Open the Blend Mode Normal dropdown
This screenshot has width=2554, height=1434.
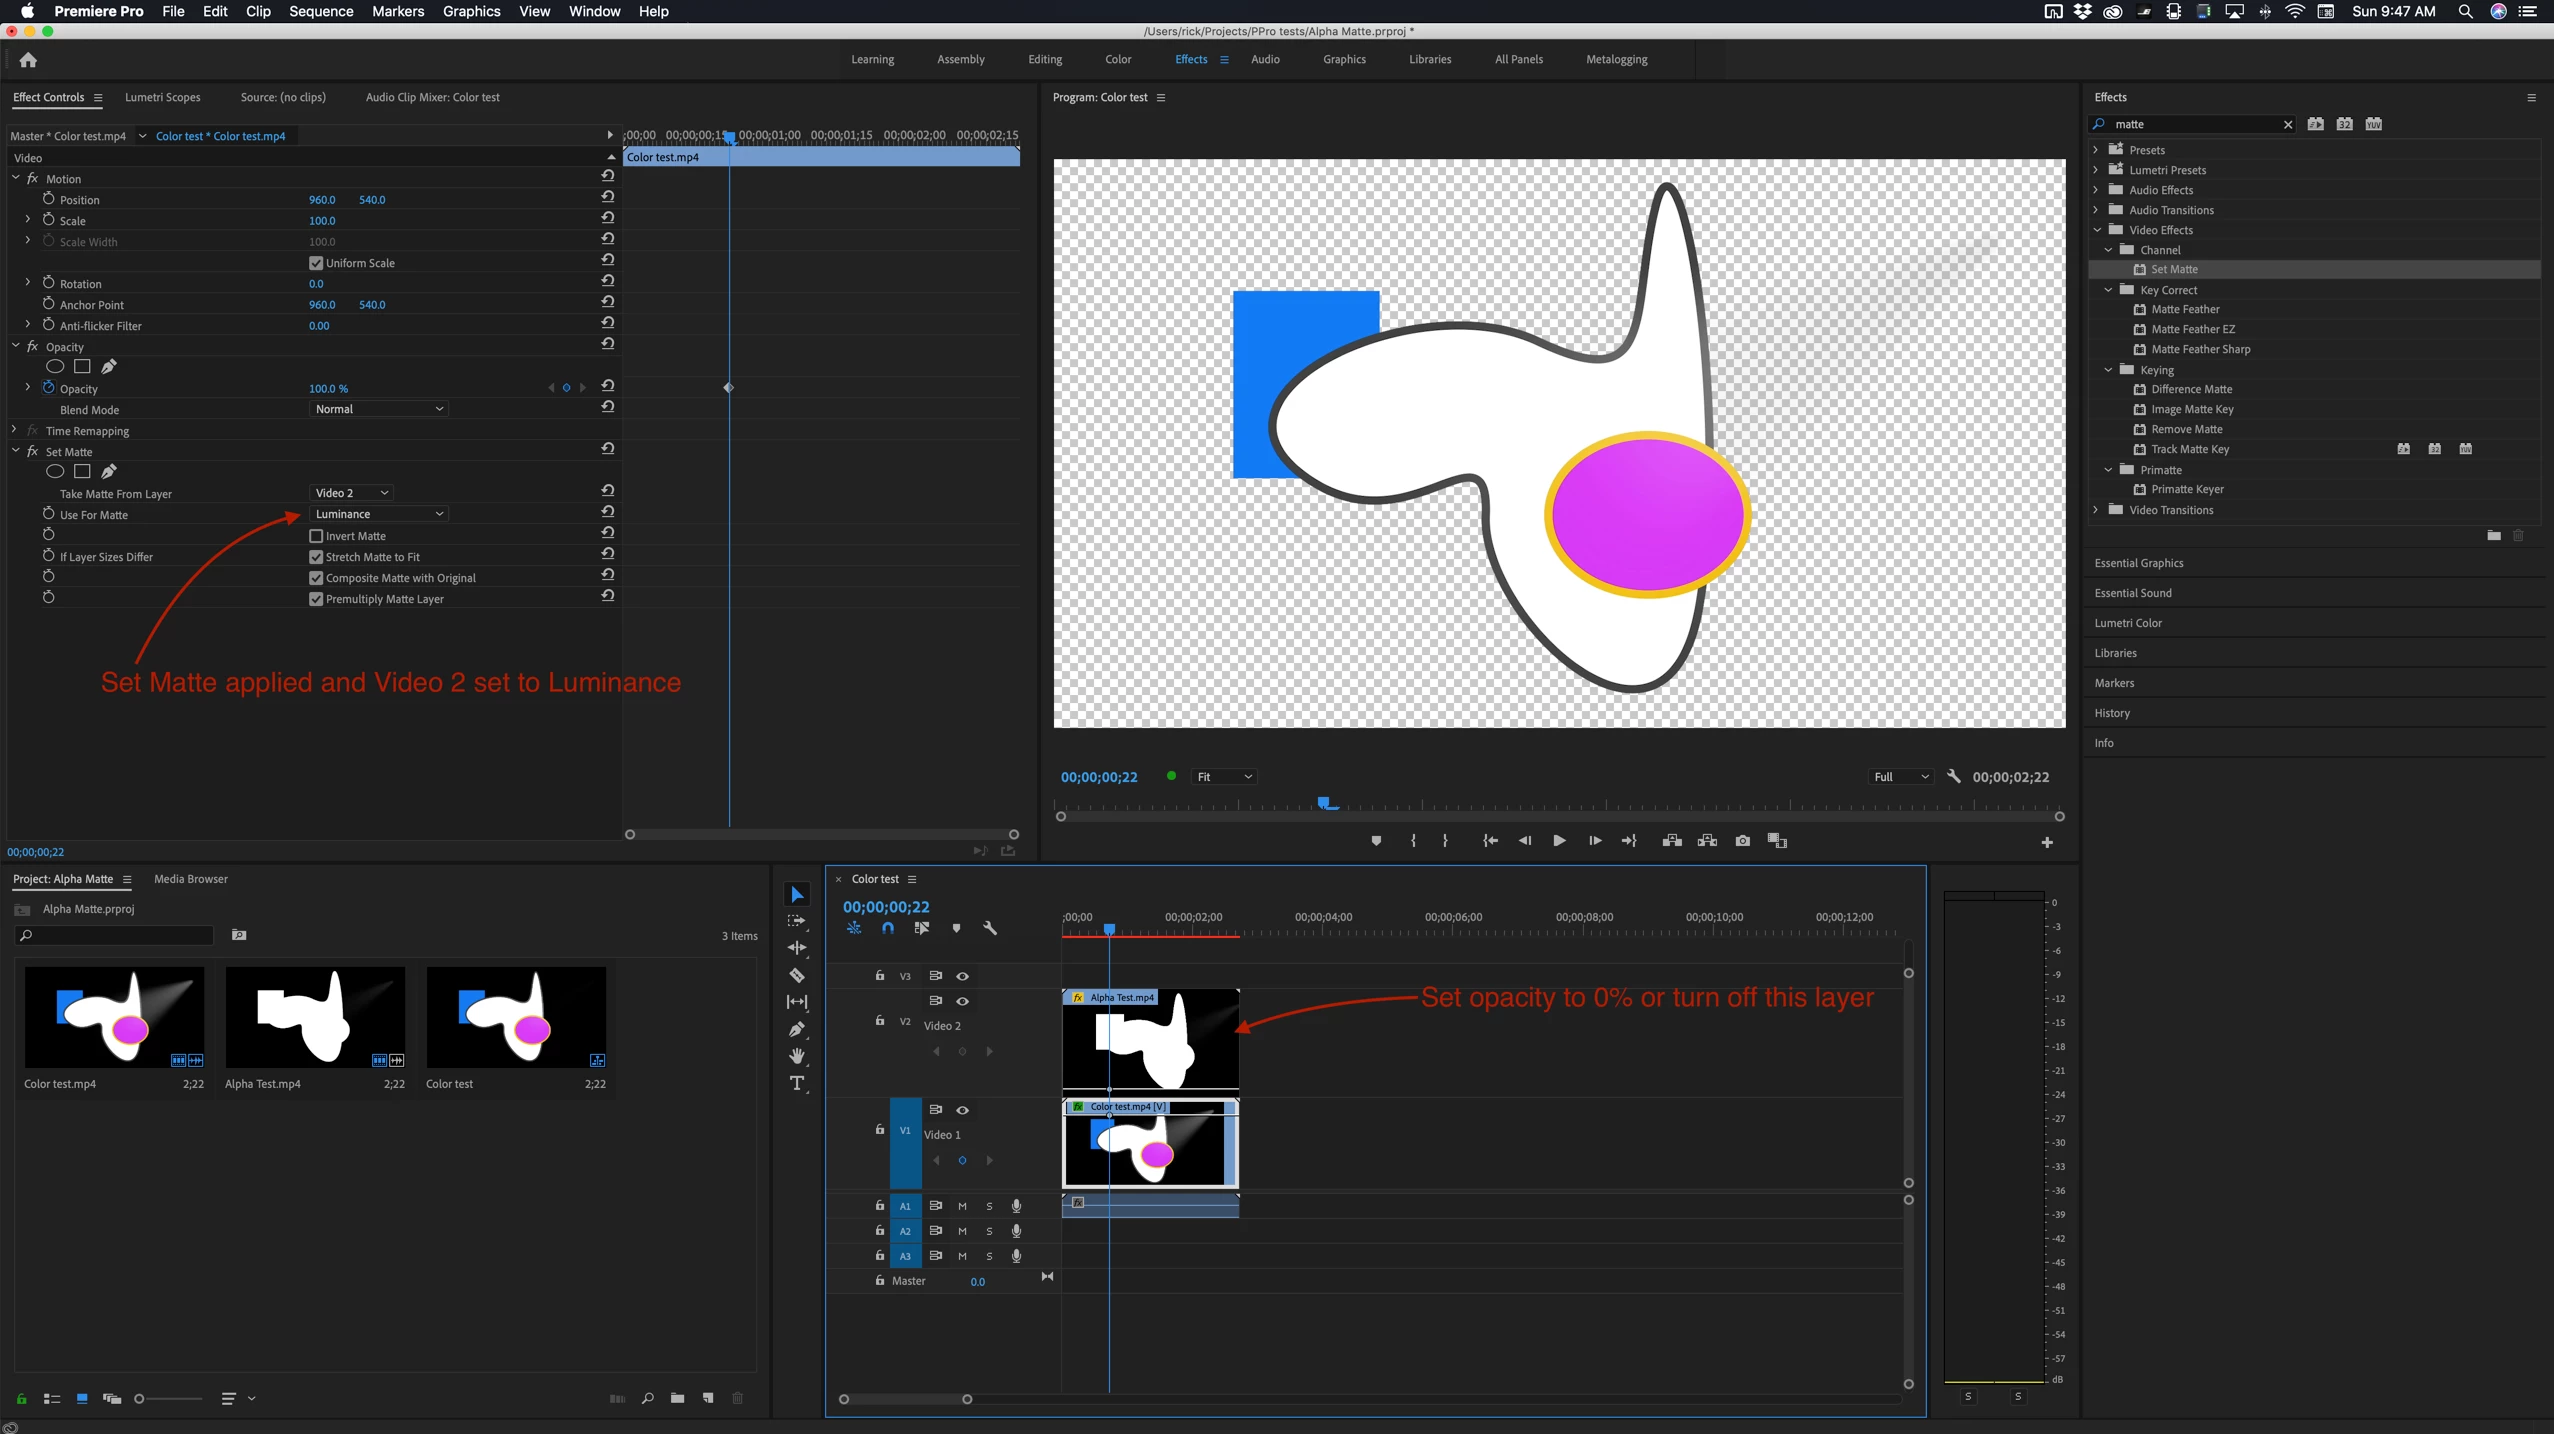(378, 409)
